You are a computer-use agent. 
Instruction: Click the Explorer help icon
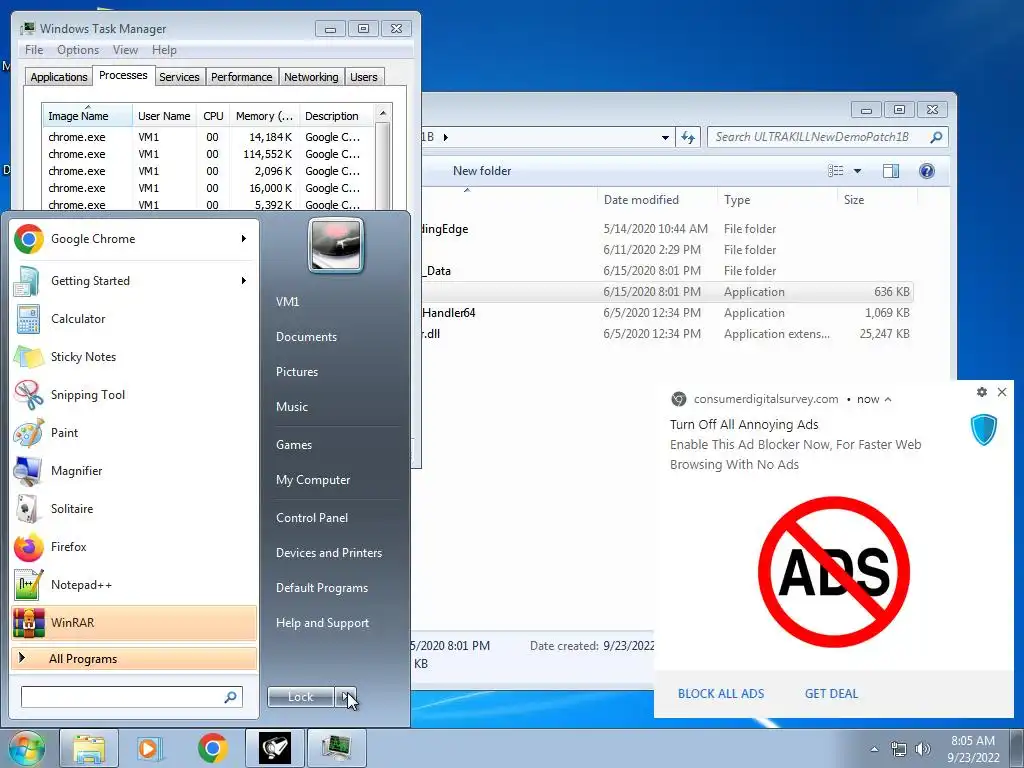click(926, 171)
